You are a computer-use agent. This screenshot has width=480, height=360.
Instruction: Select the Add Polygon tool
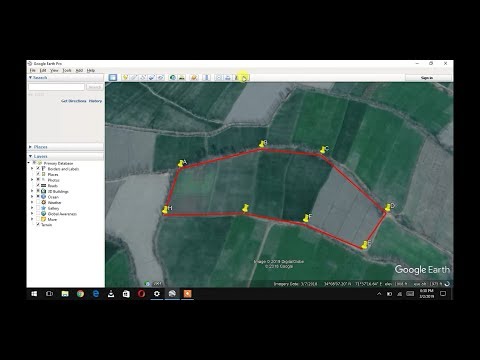coord(134,78)
